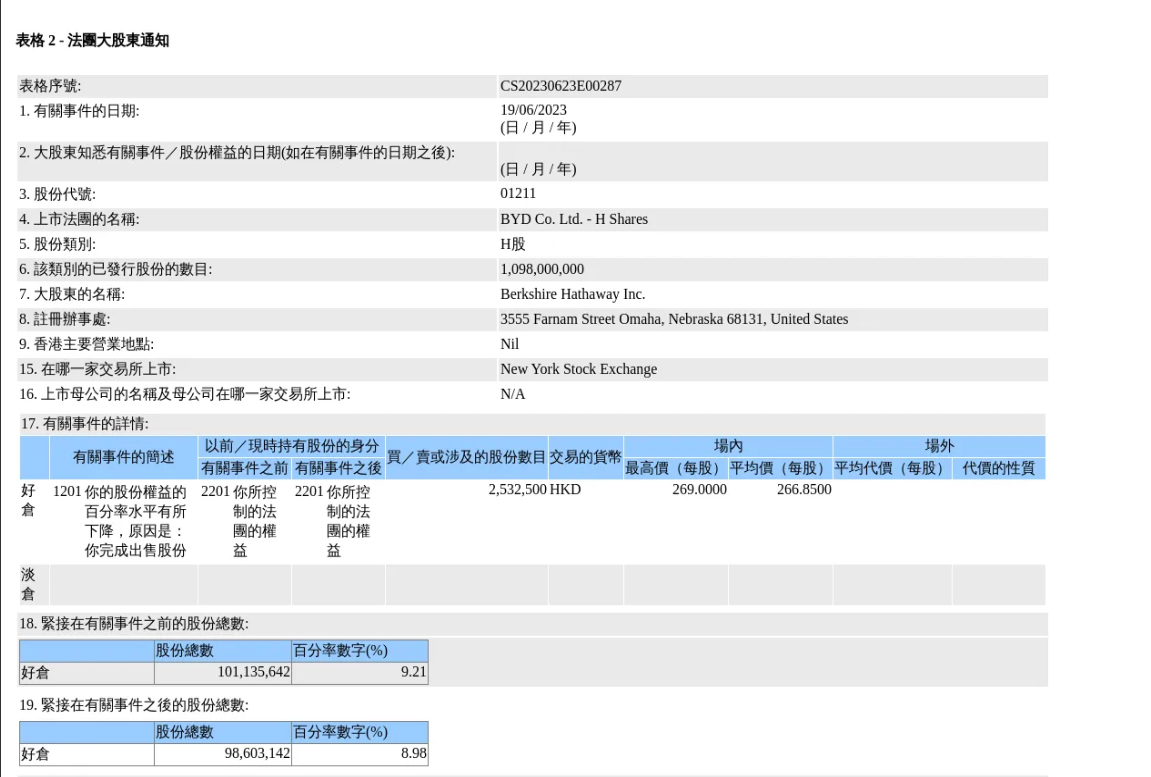Click the sub-header 有關事件之後
This screenshot has height=777, width=1151.
coord(338,468)
